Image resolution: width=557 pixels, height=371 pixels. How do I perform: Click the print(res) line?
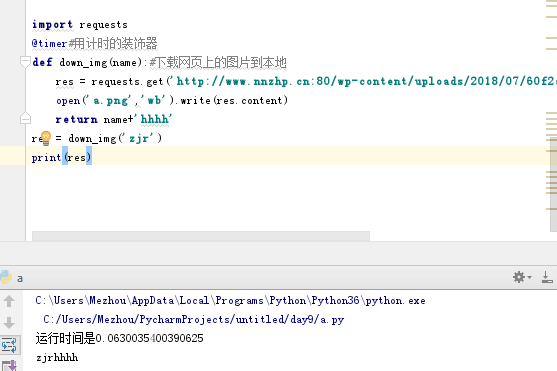click(61, 157)
